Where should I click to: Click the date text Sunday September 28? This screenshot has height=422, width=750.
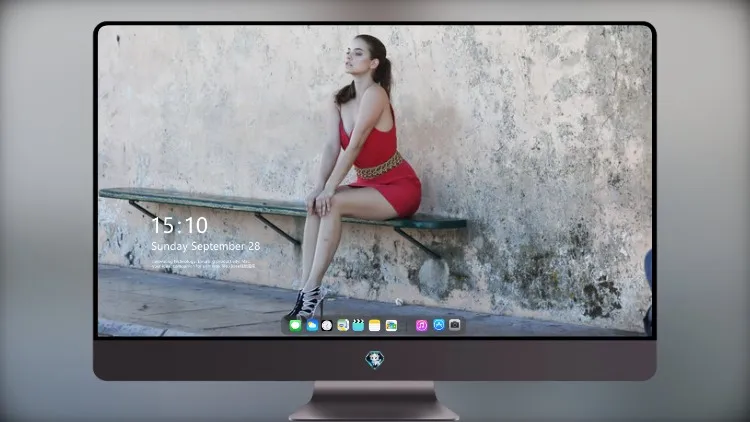pyautogui.click(x=206, y=246)
